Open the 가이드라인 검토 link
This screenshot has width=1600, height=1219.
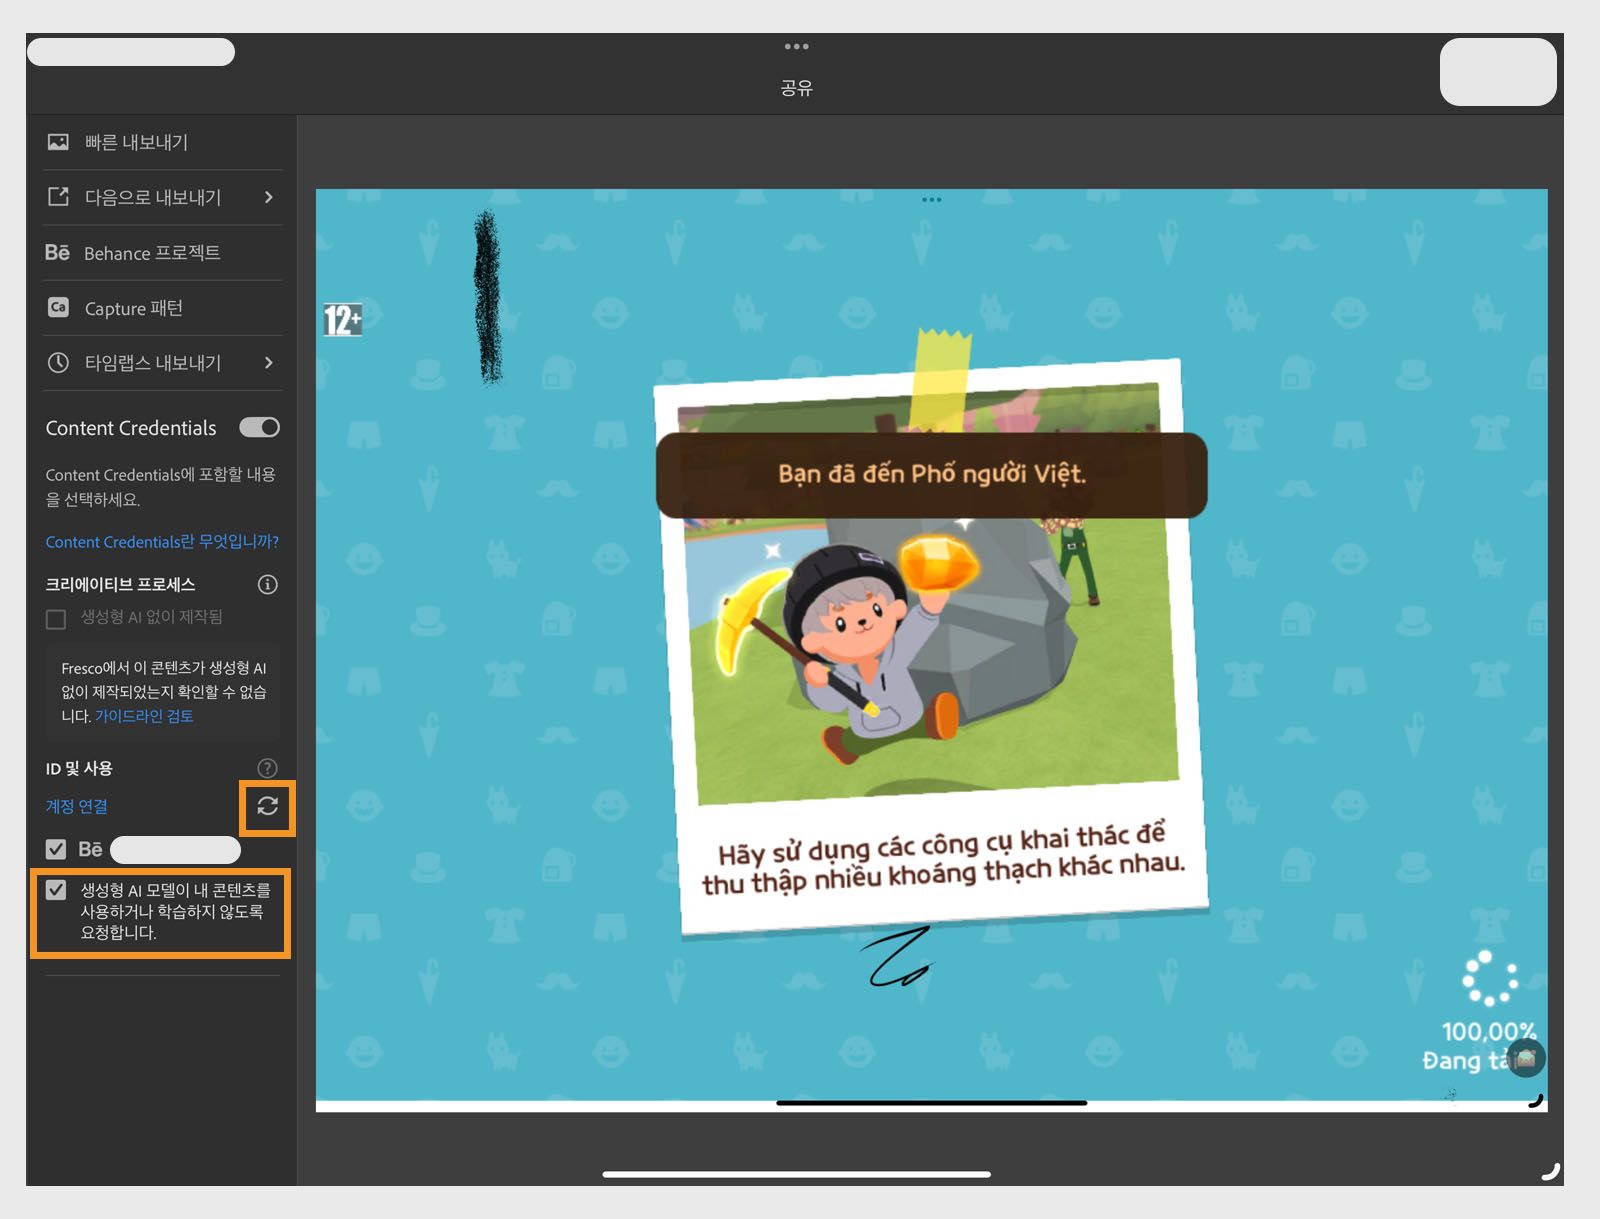144,716
